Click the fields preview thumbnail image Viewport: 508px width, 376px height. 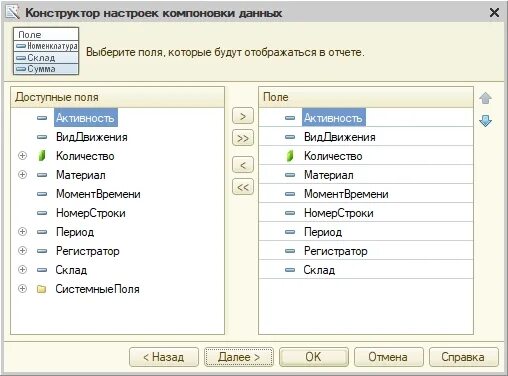click(x=46, y=51)
